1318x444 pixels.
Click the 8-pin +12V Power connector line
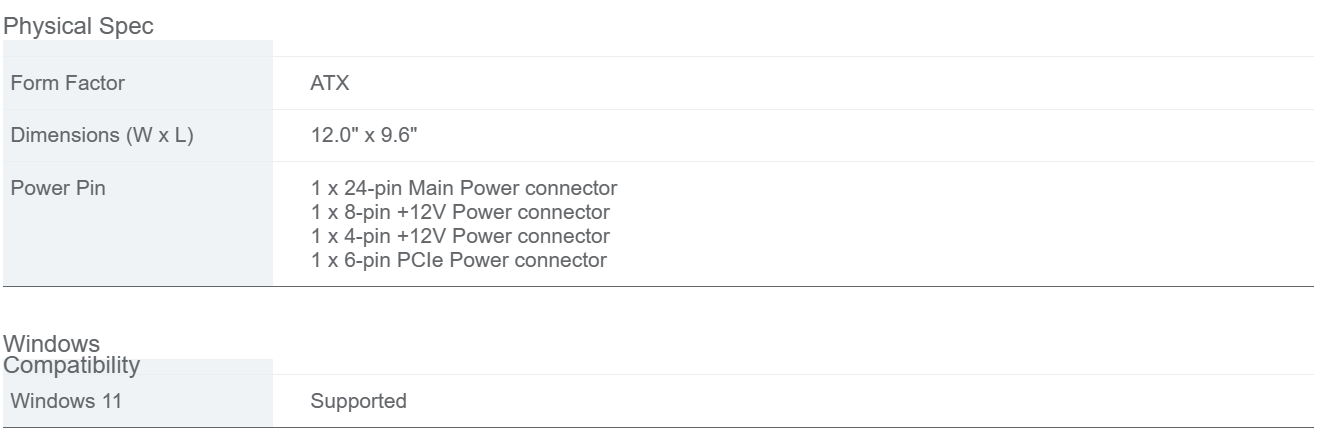pyautogui.click(x=460, y=213)
